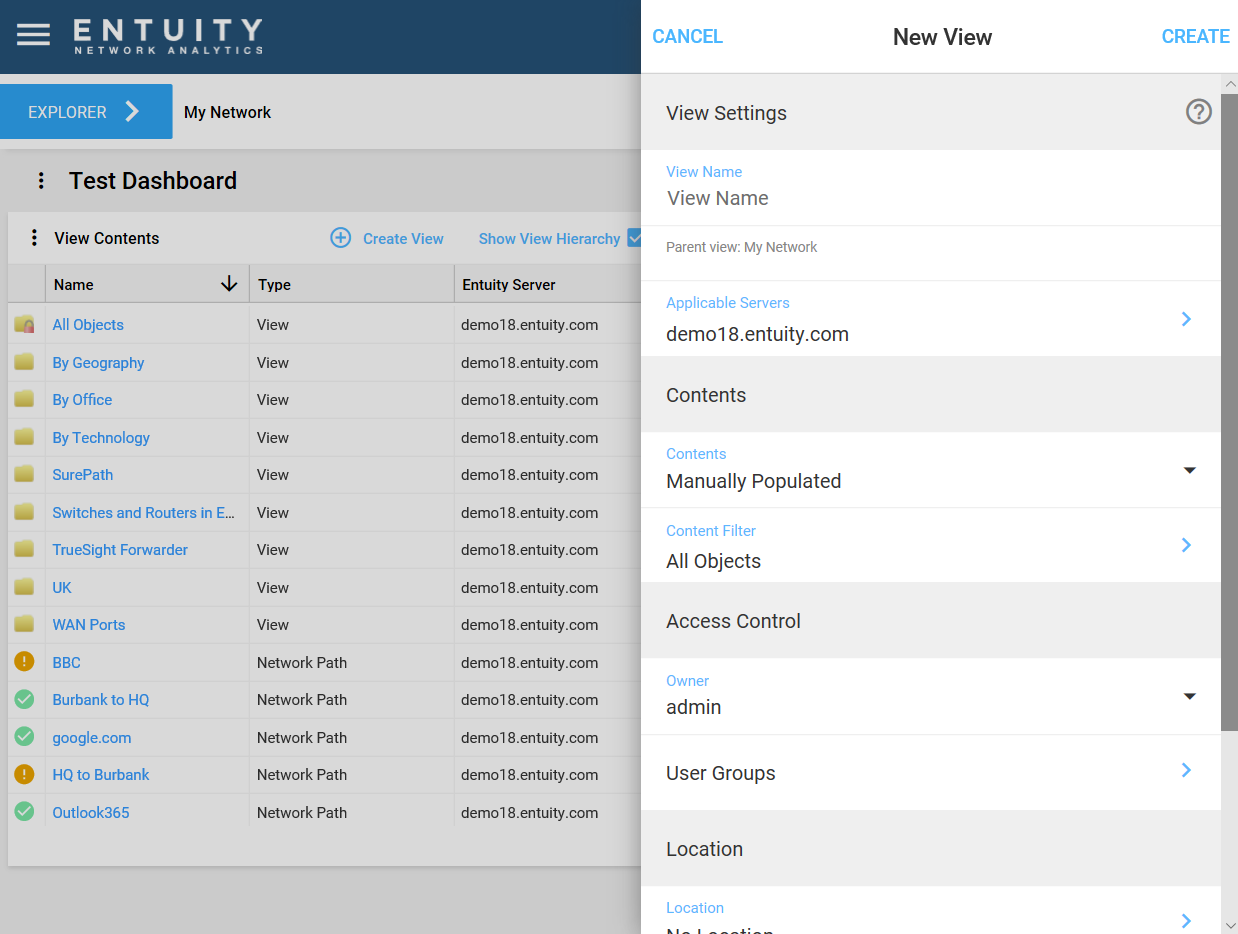Click the green check icon beside google.com
Image resolution: width=1238 pixels, height=934 pixels.
click(x=25, y=737)
